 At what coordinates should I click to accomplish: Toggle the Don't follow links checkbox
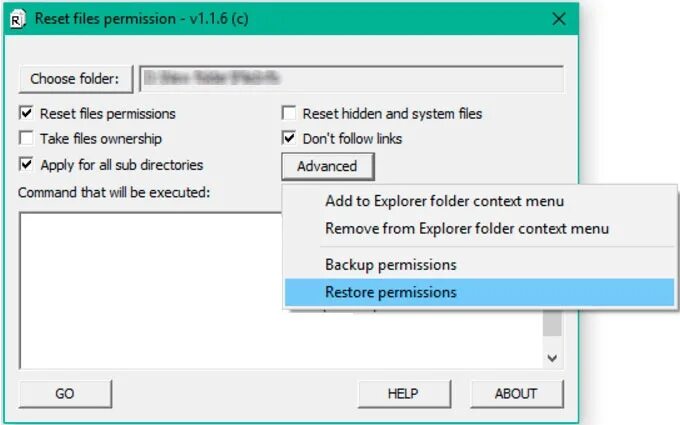coord(289,139)
